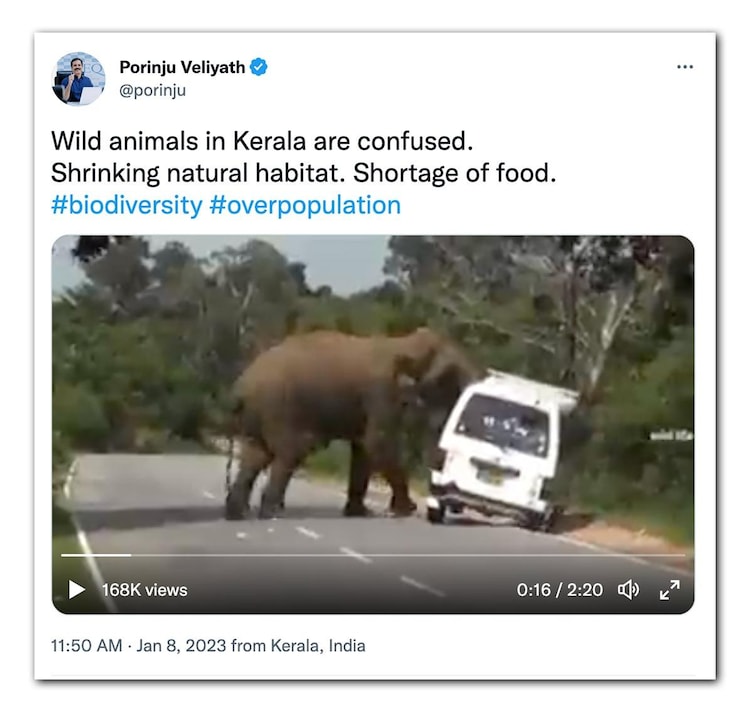Open Porinju Veliyath's profile picture
The image size is (750, 712).
pos(79,78)
